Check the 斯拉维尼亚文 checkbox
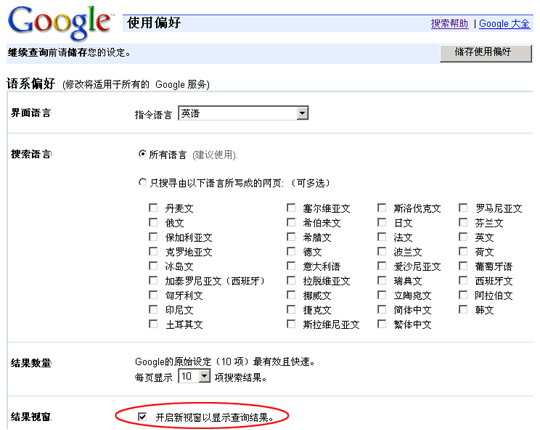 click(291, 324)
